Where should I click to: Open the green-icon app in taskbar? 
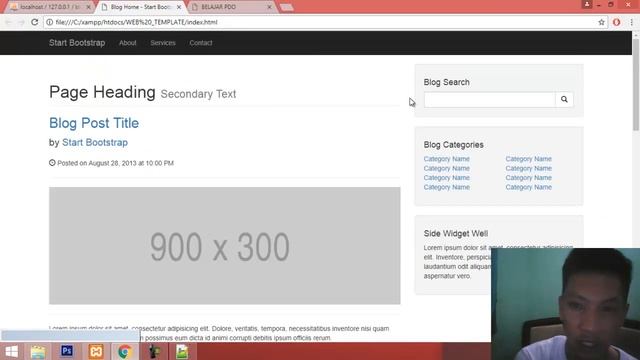click(x=182, y=351)
